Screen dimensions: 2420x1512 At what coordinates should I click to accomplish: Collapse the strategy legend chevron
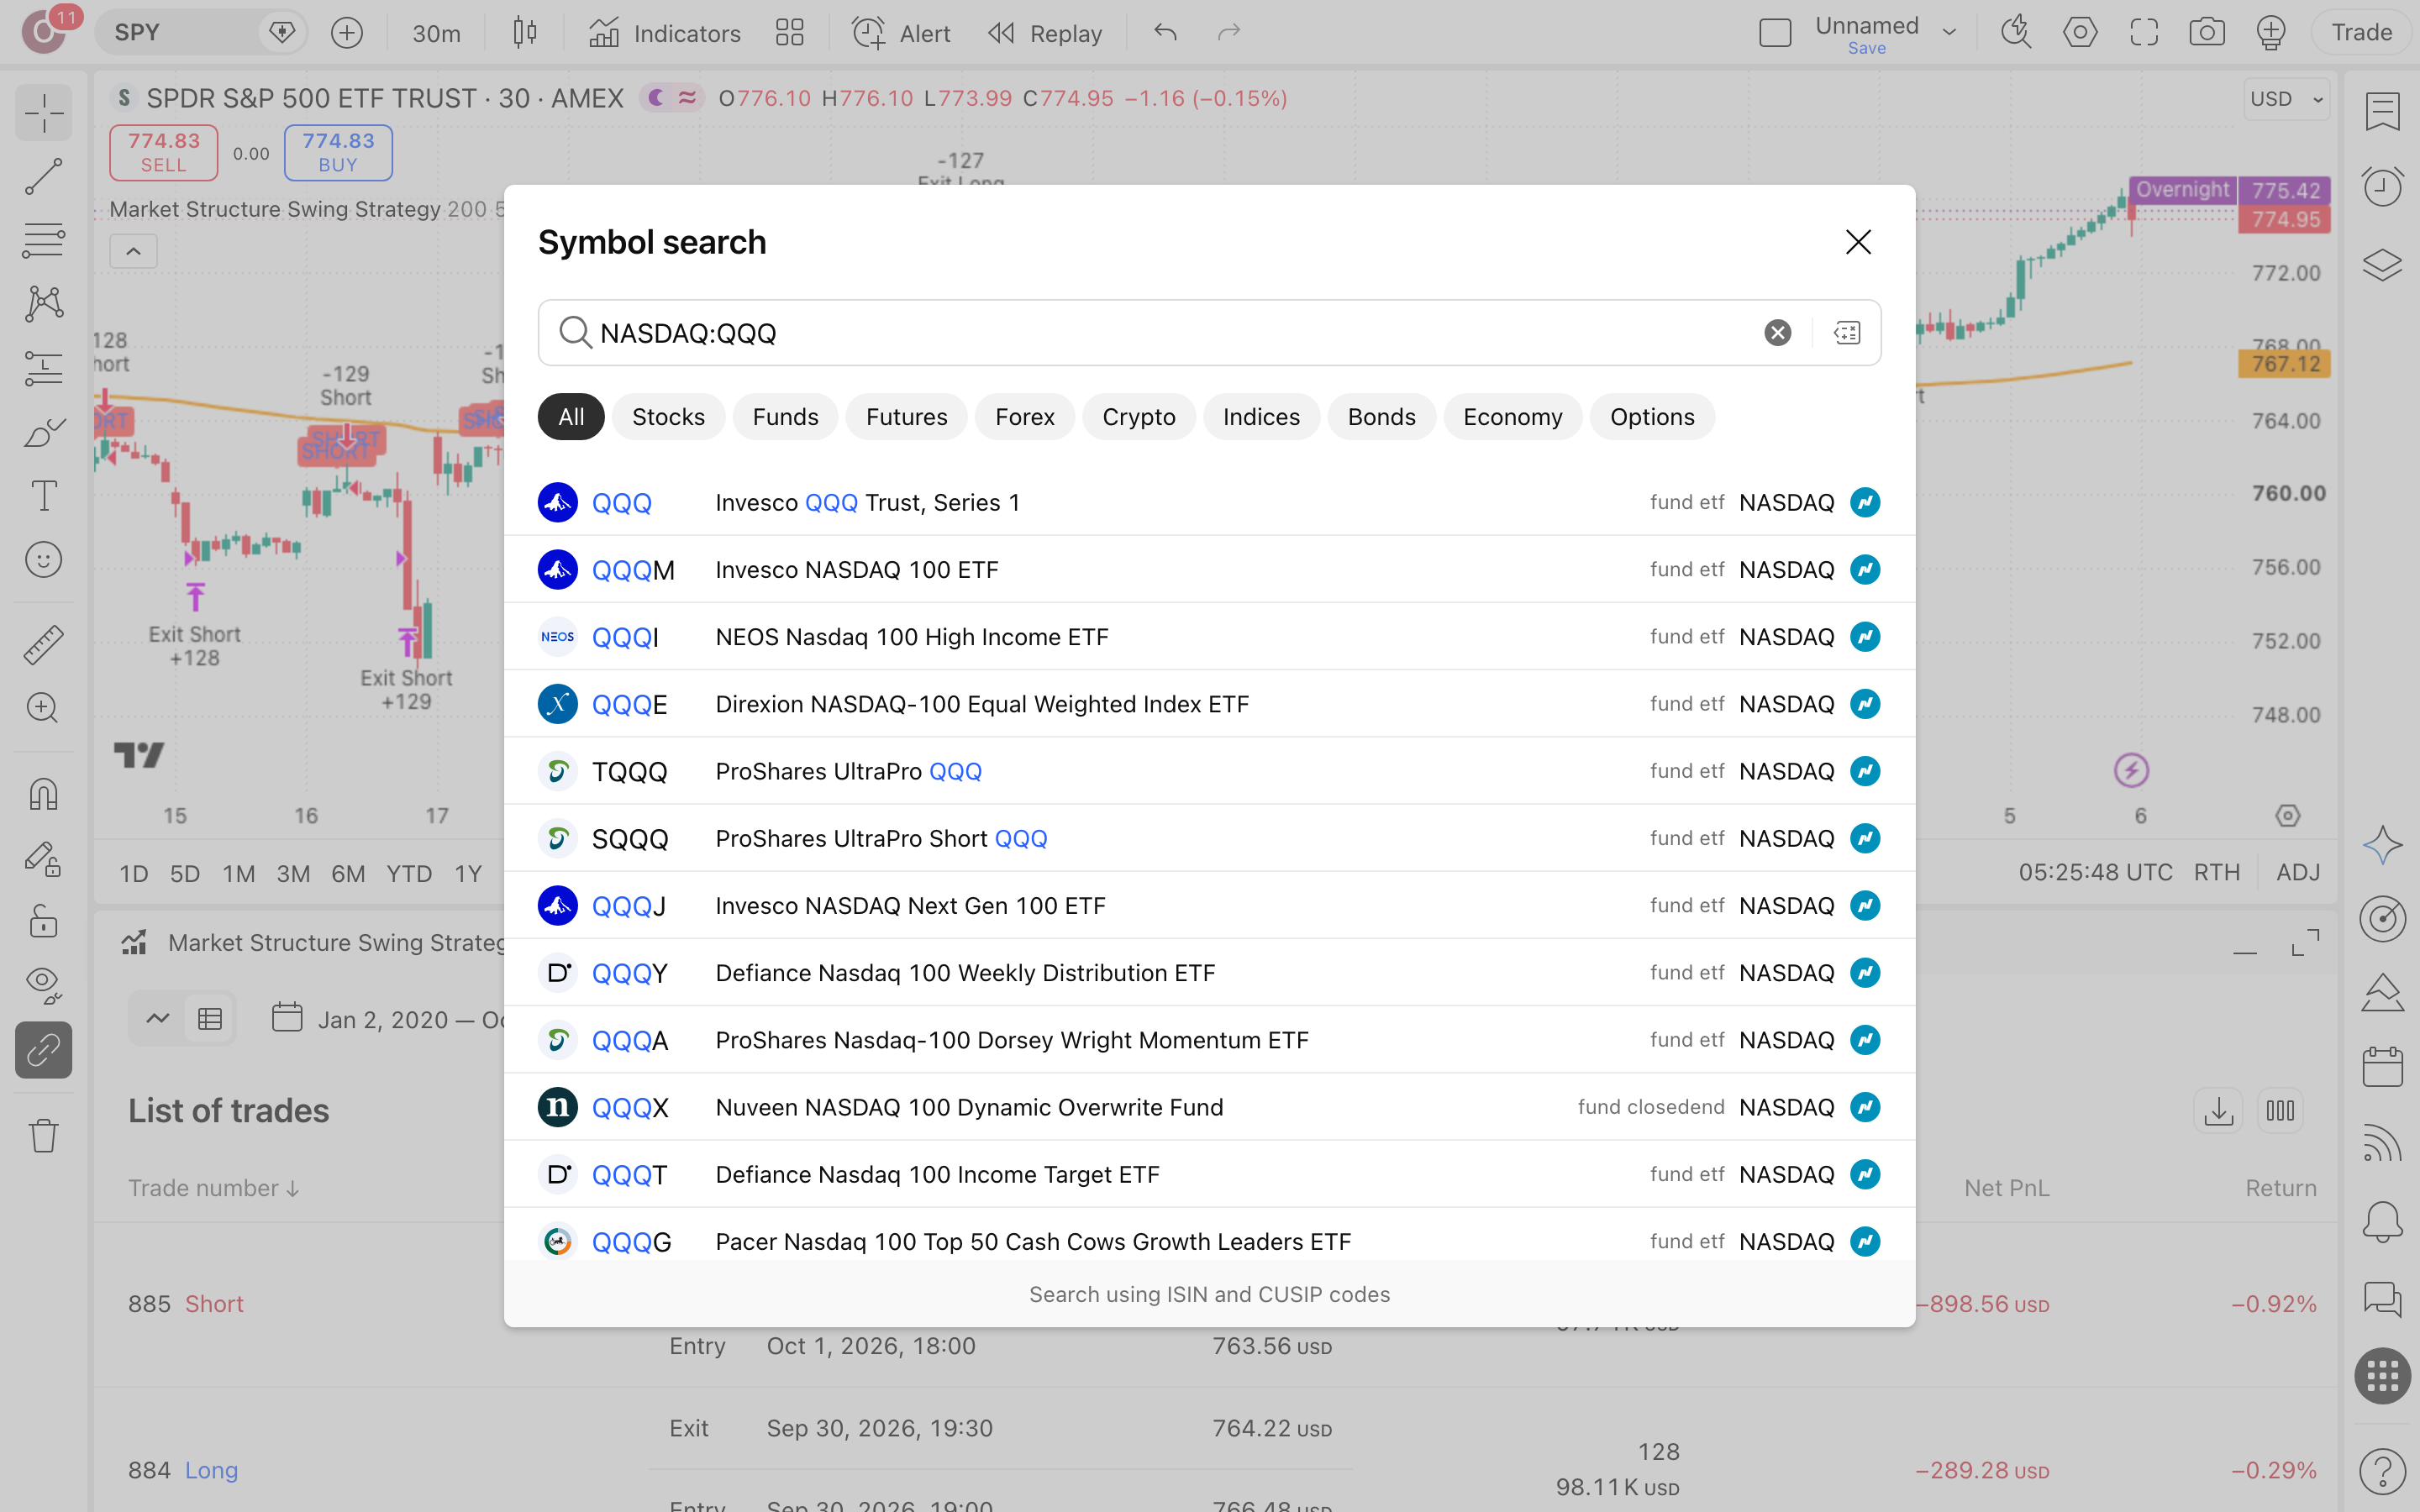point(133,251)
